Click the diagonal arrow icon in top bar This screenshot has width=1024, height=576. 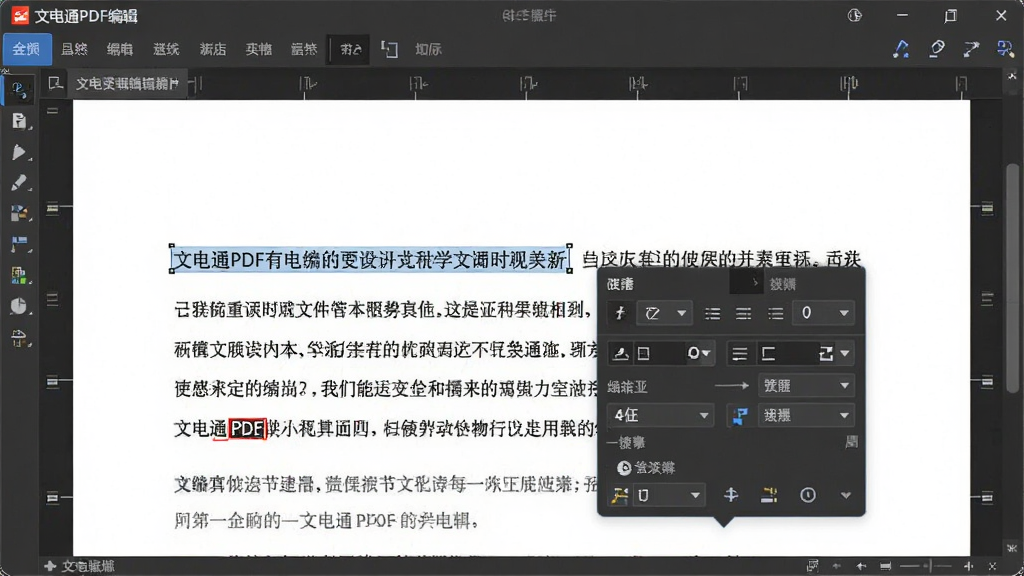point(971,49)
